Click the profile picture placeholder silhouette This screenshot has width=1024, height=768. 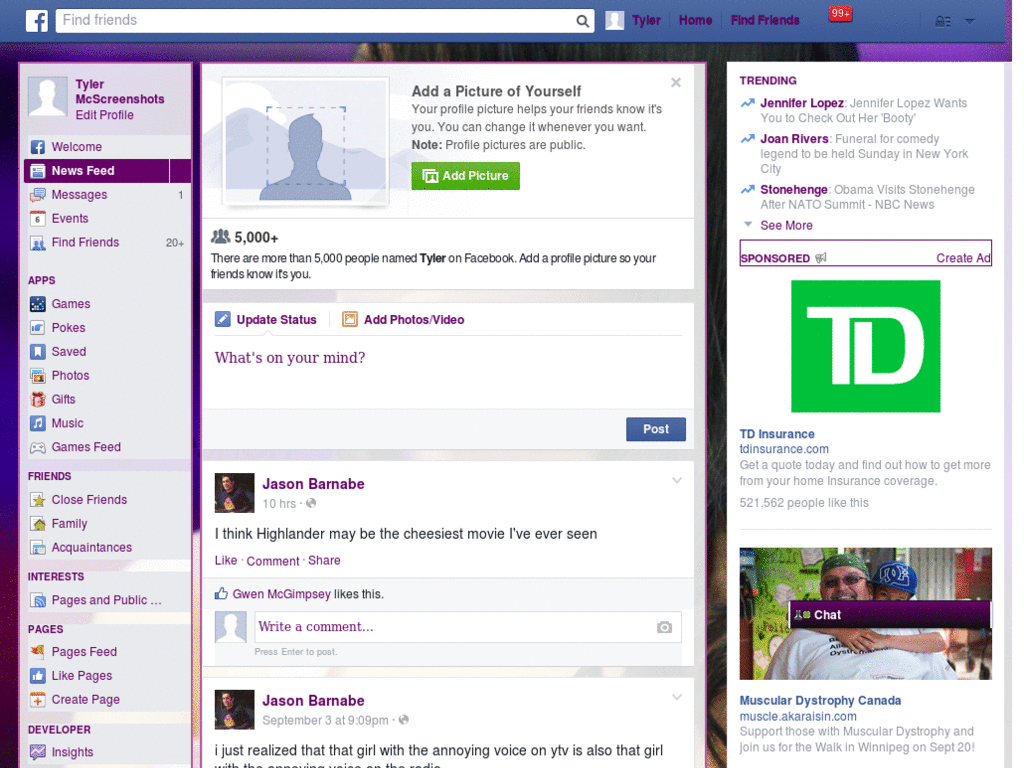306,155
